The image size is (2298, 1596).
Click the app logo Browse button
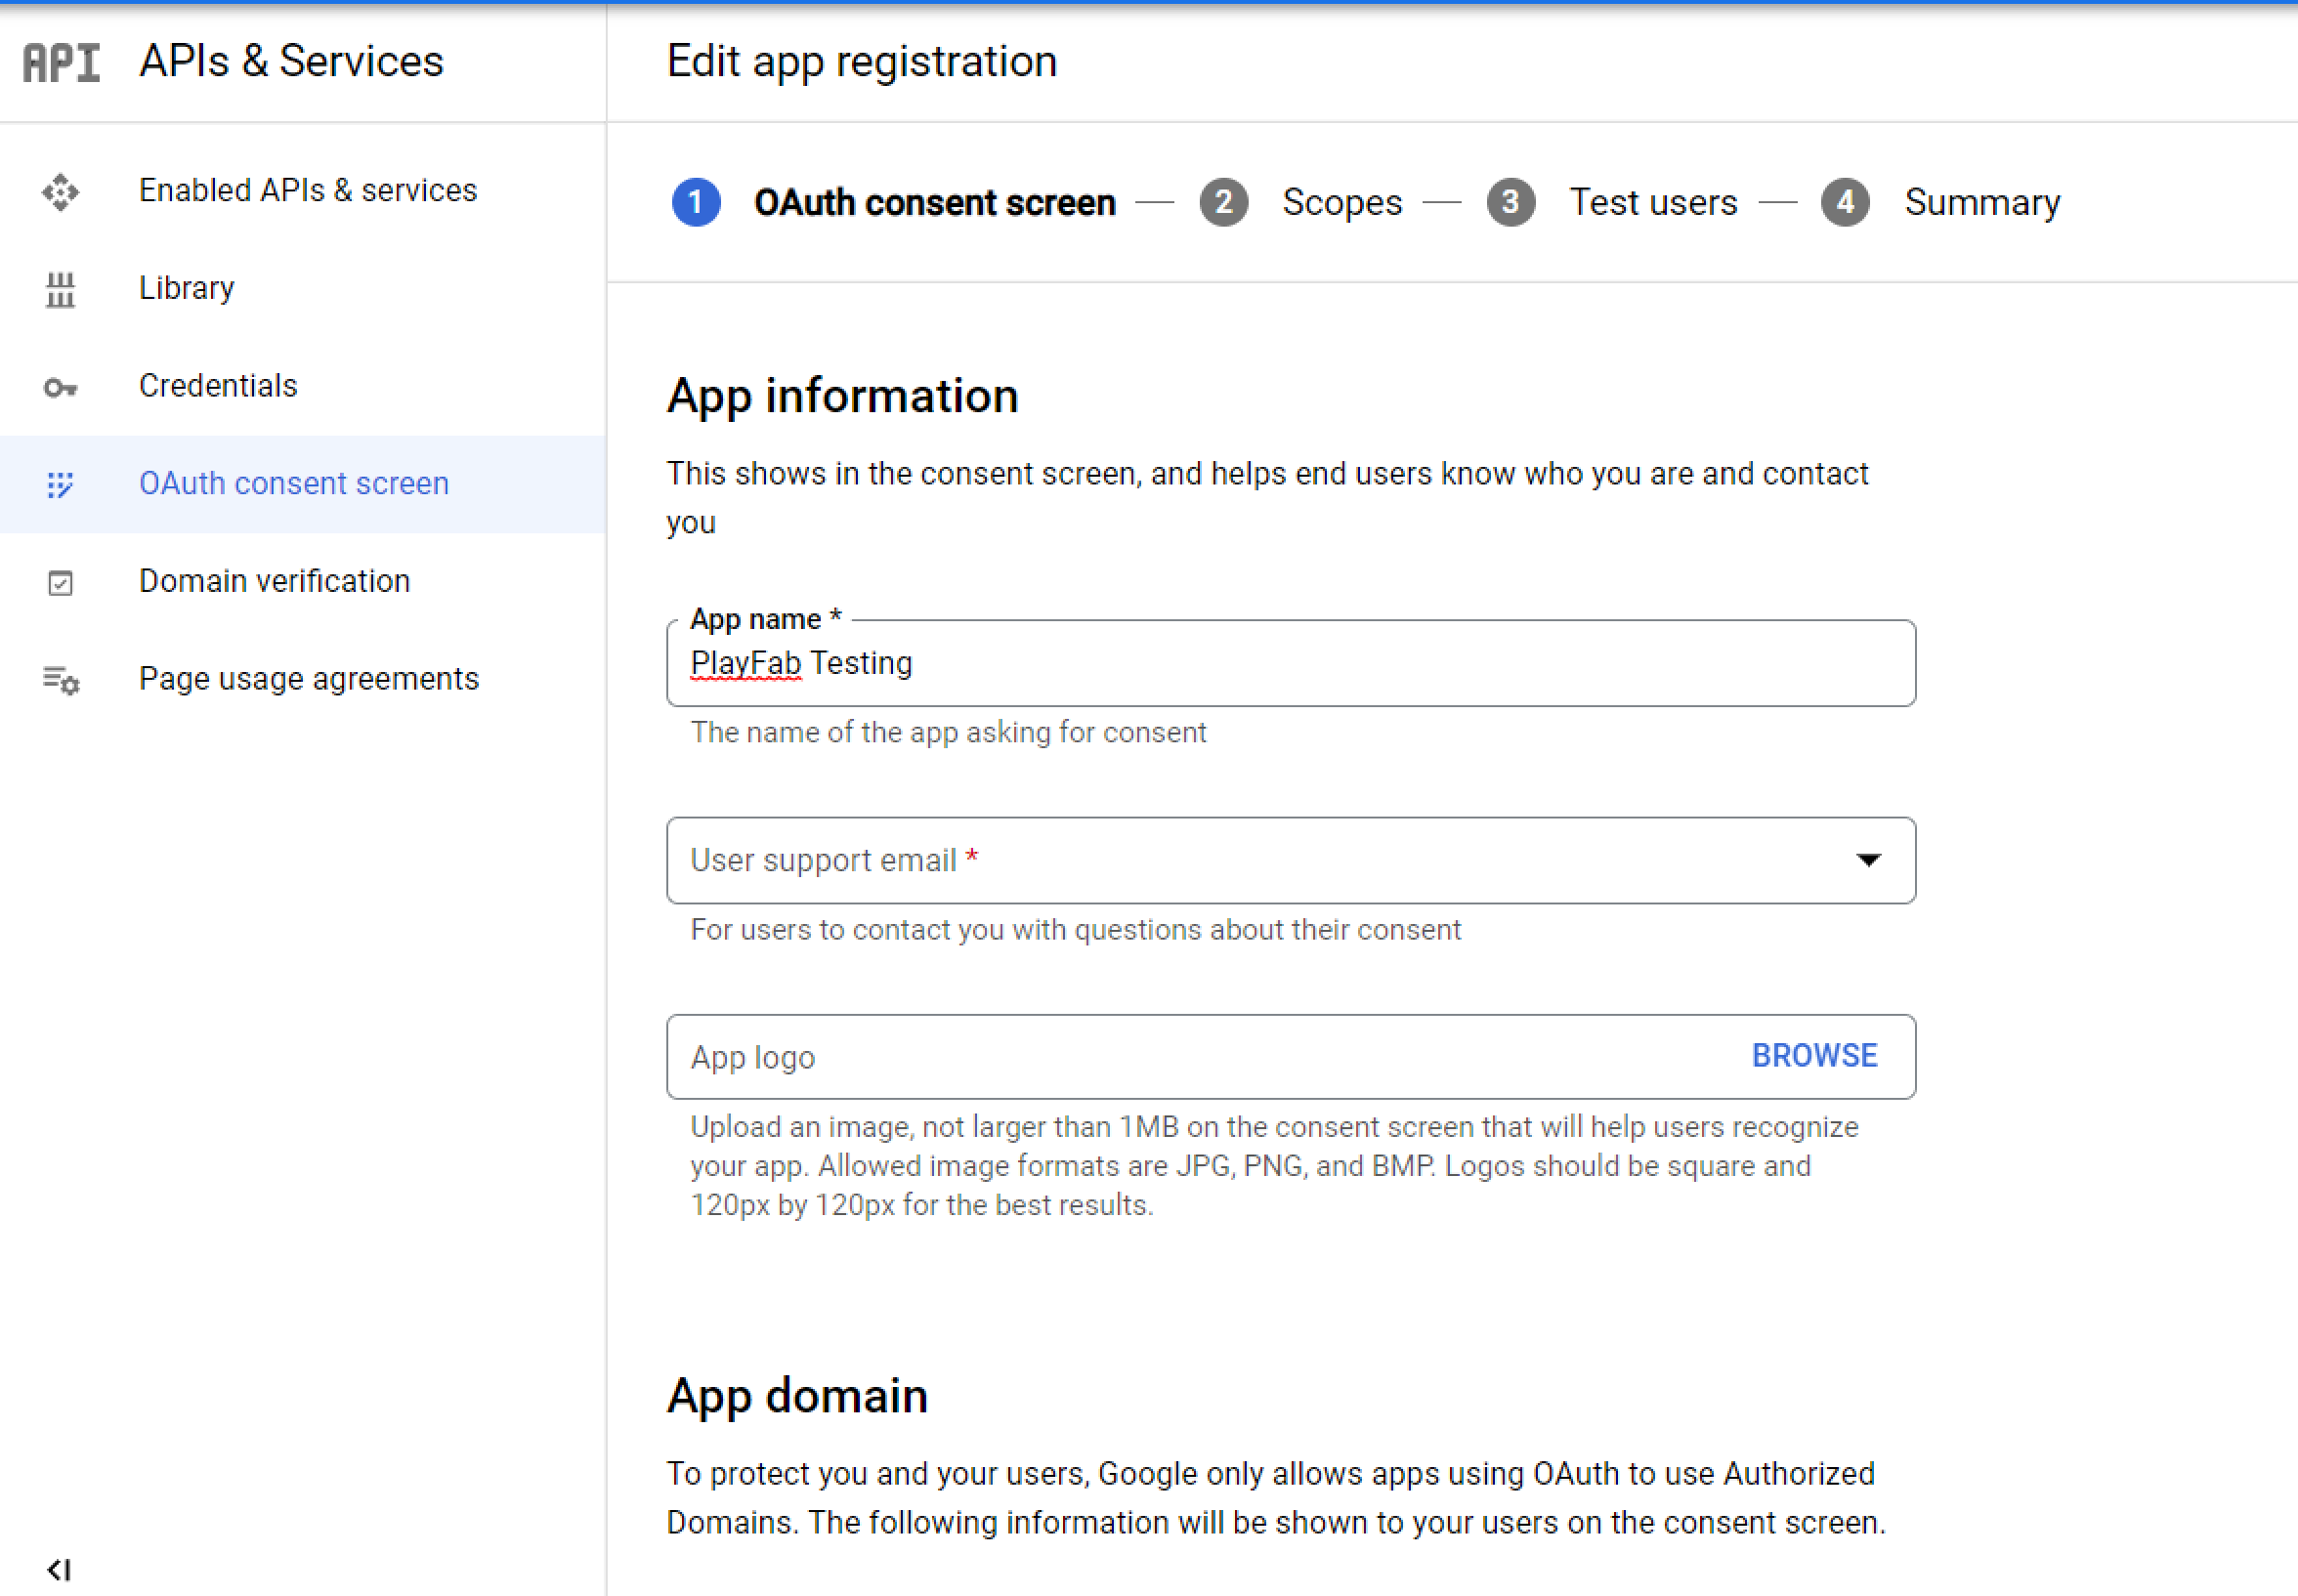click(x=1816, y=1053)
